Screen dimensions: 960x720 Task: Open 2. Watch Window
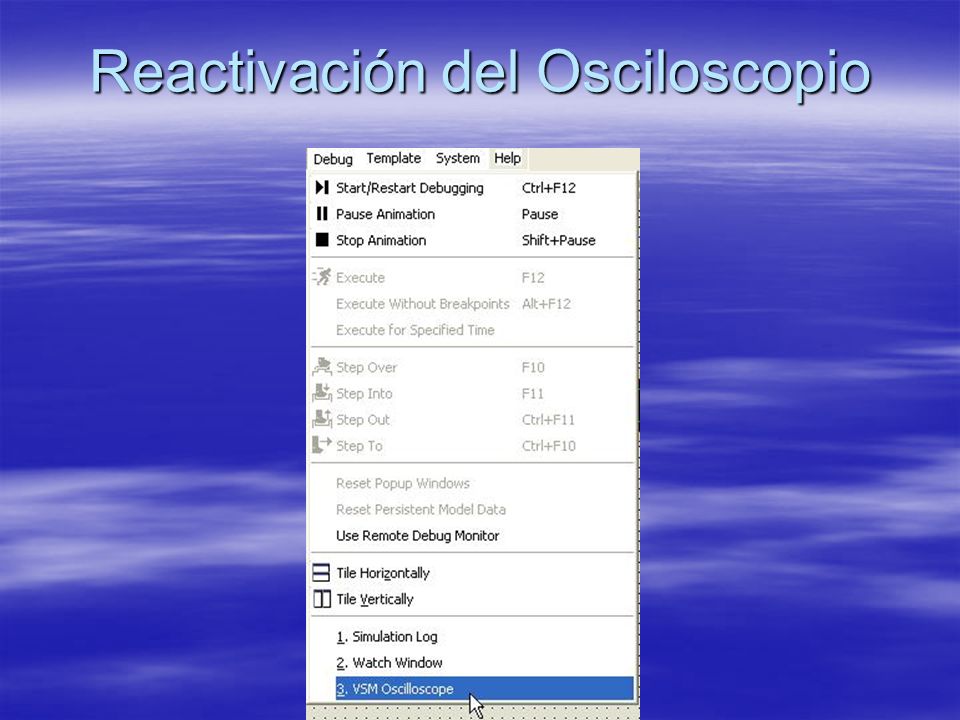click(x=473, y=662)
